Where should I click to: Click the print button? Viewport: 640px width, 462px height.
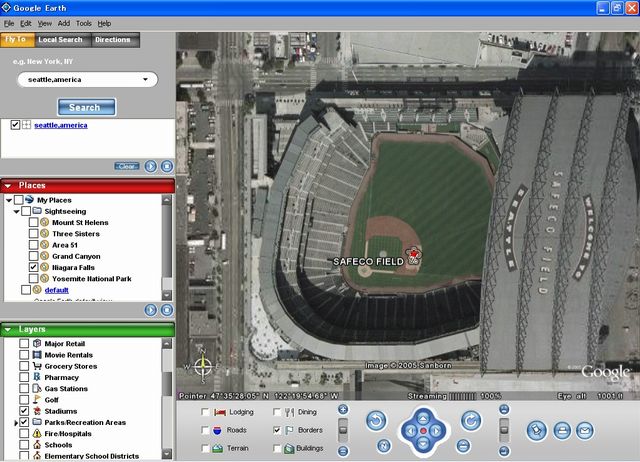[562, 431]
